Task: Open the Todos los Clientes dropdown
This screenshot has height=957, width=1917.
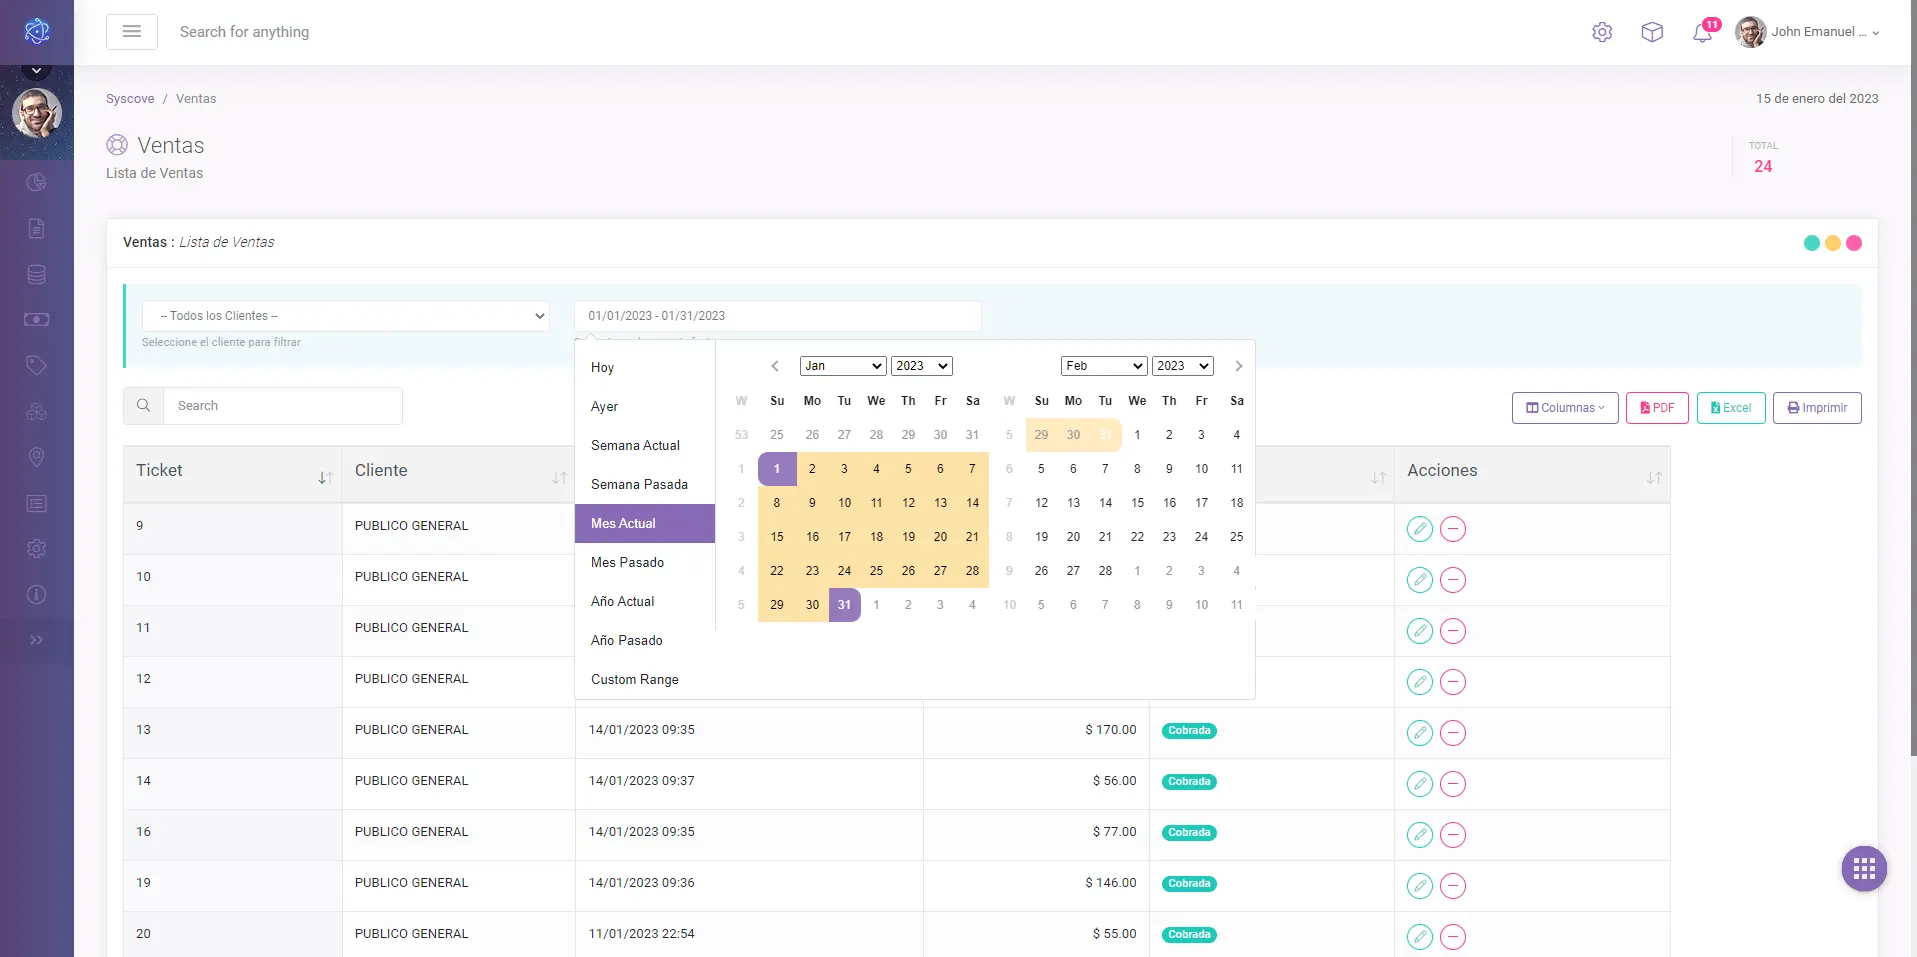Action: tap(345, 316)
